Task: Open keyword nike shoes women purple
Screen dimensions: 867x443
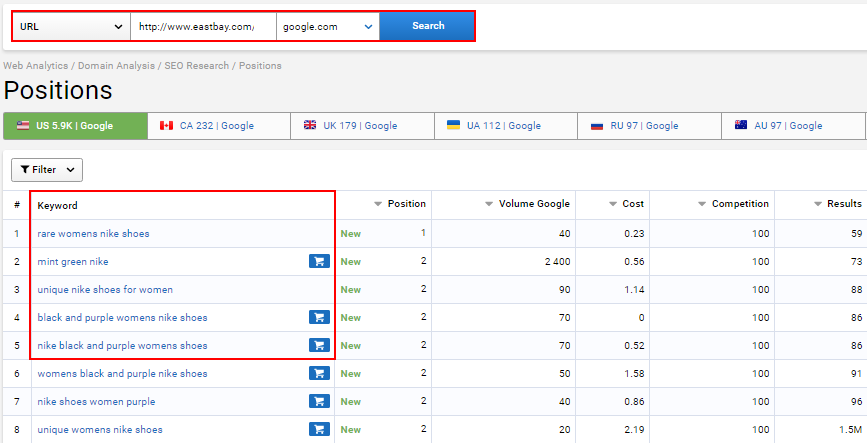Action: (x=96, y=402)
